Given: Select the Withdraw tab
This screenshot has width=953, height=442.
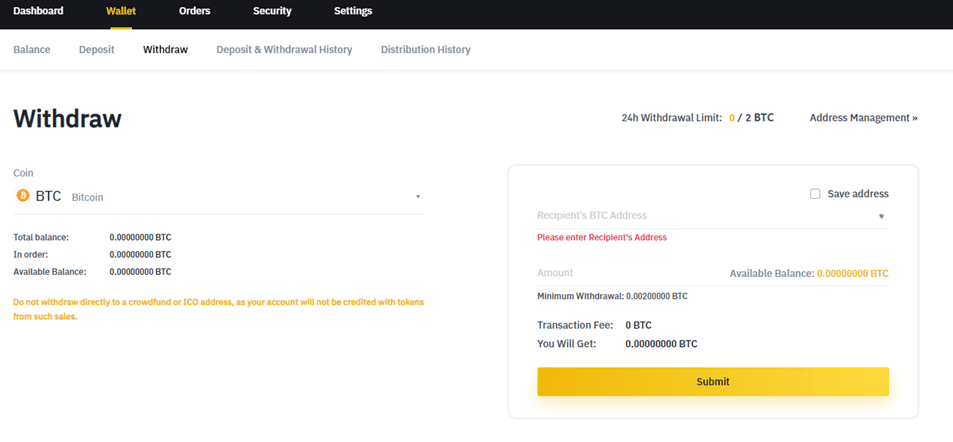Looking at the screenshot, I should (165, 50).
